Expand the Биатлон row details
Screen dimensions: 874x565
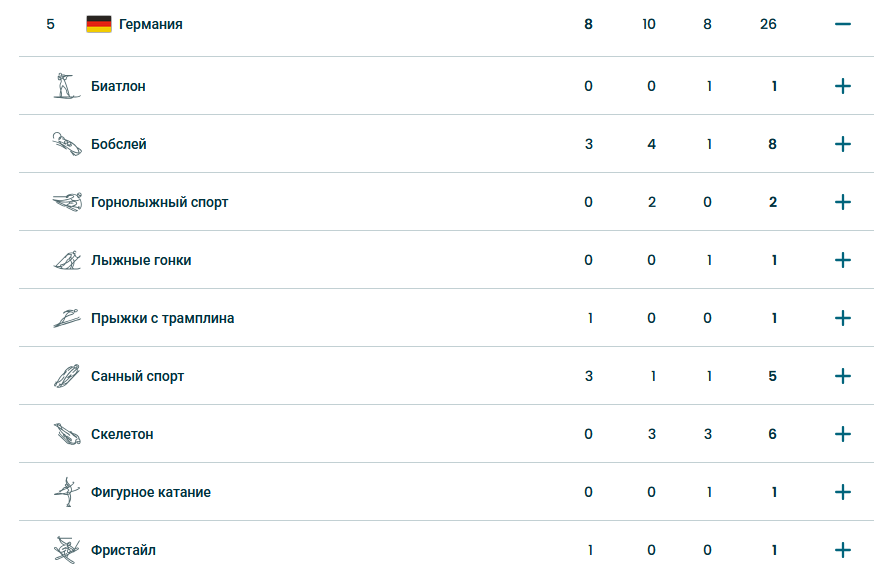[843, 86]
